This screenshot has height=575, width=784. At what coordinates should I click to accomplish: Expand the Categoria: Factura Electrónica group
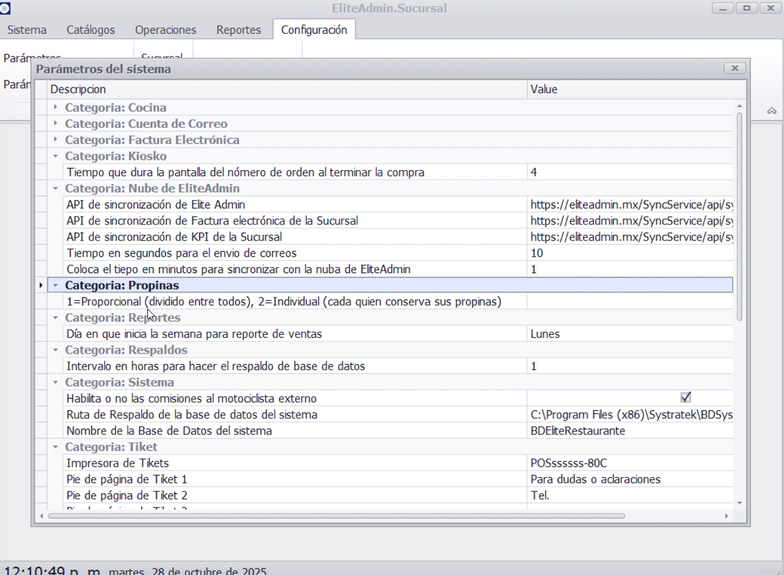(56, 140)
